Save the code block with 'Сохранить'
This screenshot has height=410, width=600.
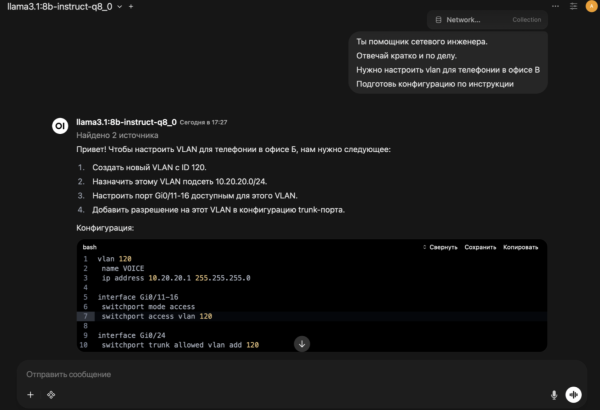[x=480, y=247]
